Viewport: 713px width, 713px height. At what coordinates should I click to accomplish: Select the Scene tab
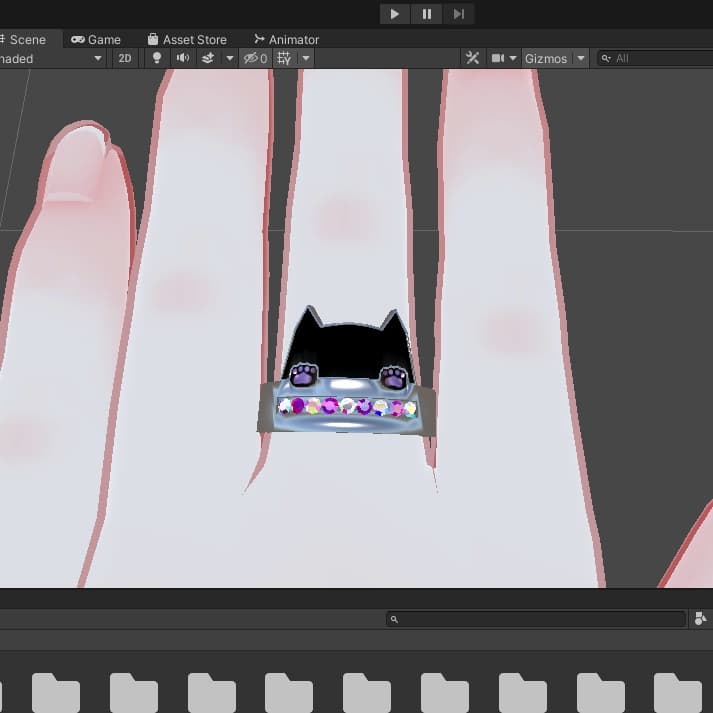click(x=25, y=40)
